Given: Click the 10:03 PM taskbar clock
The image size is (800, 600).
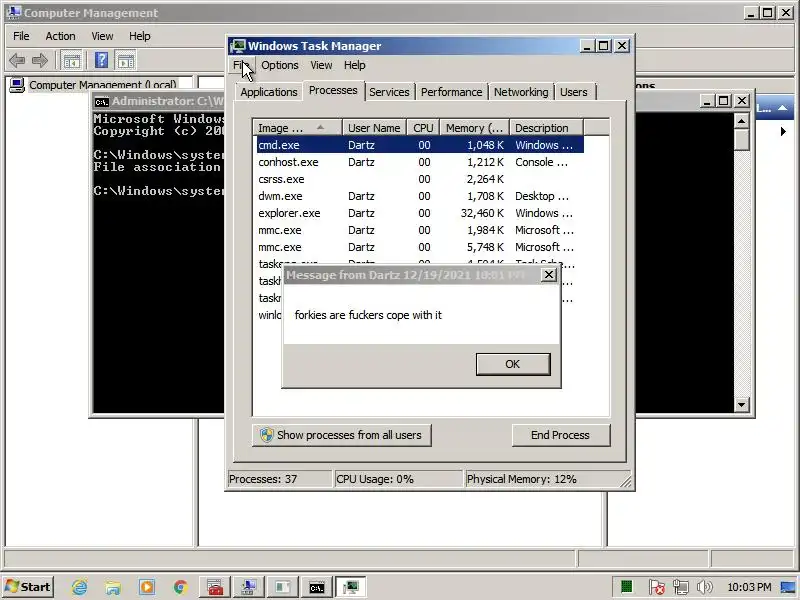Looking at the screenshot, I should 749,587.
